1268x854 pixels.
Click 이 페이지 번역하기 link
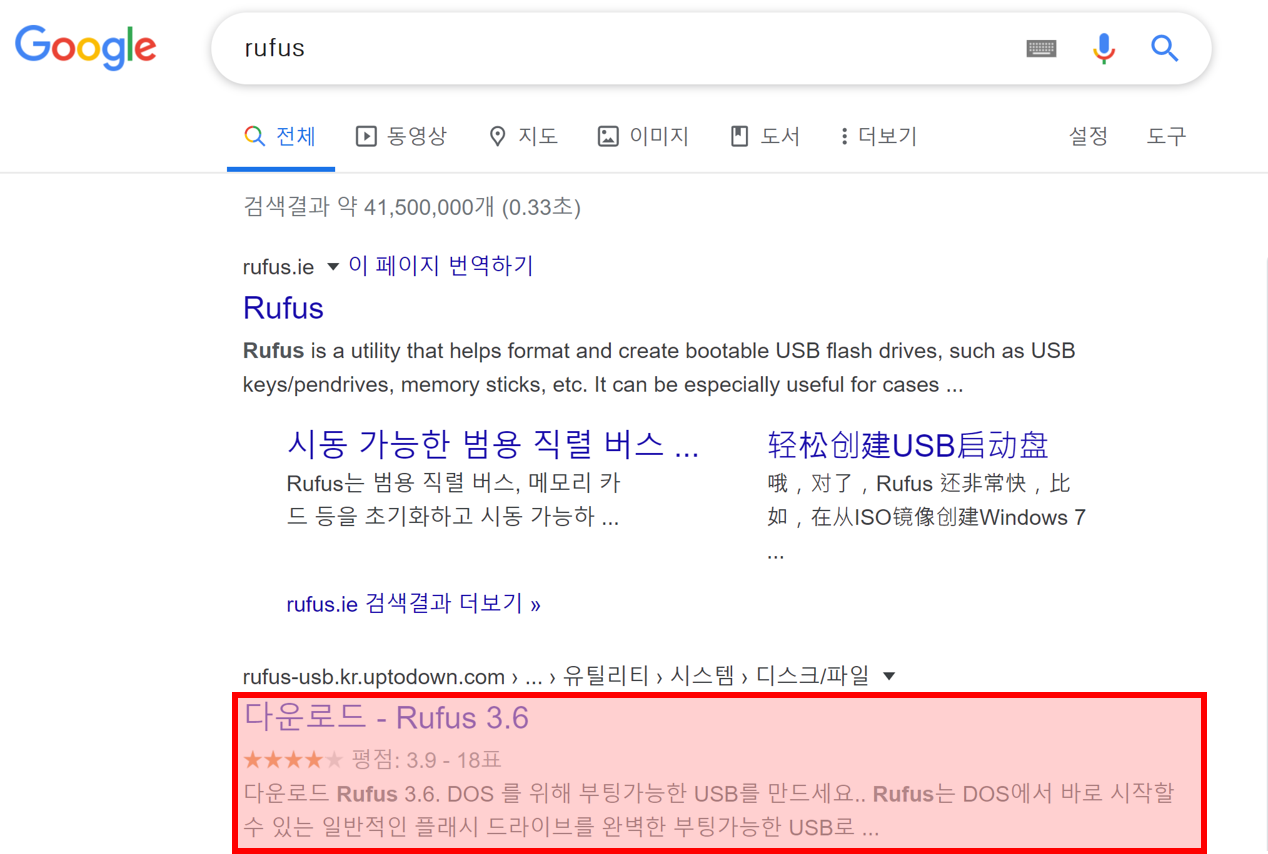pyautogui.click(x=441, y=266)
